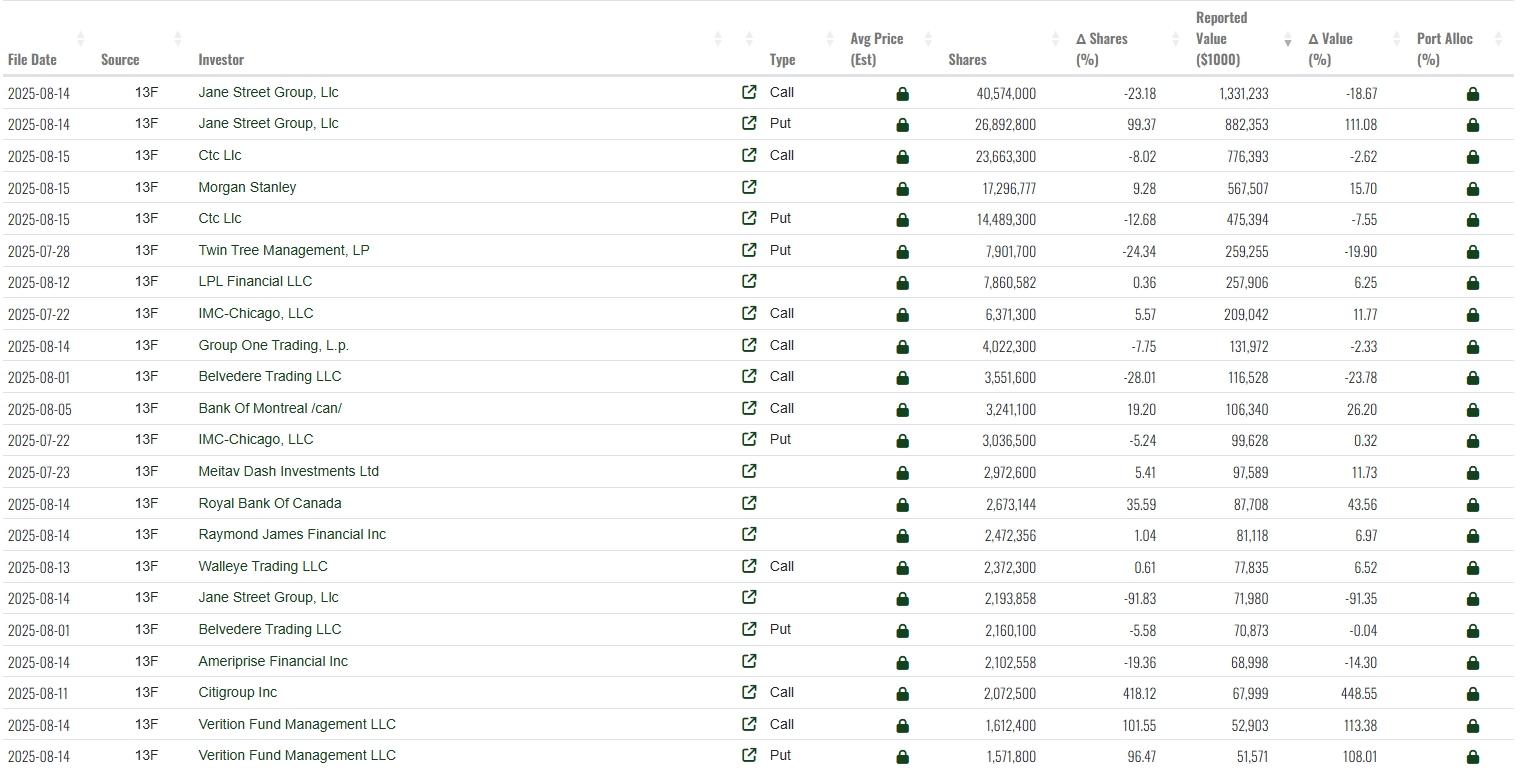The image size is (1531, 770).
Task: Sort by Δ Value (%) column header
Action: [x=1330, y=49]
